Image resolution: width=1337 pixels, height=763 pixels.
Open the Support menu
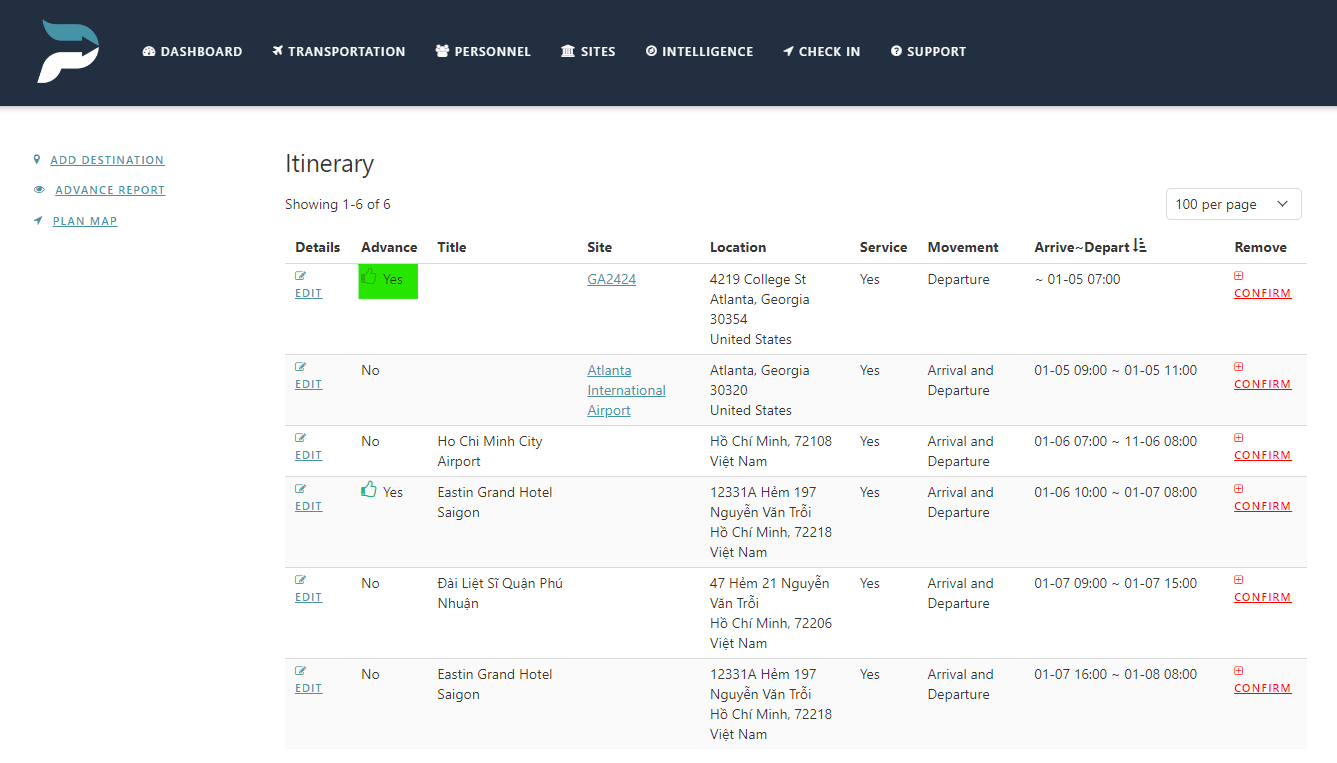click(x=928, y=51)
